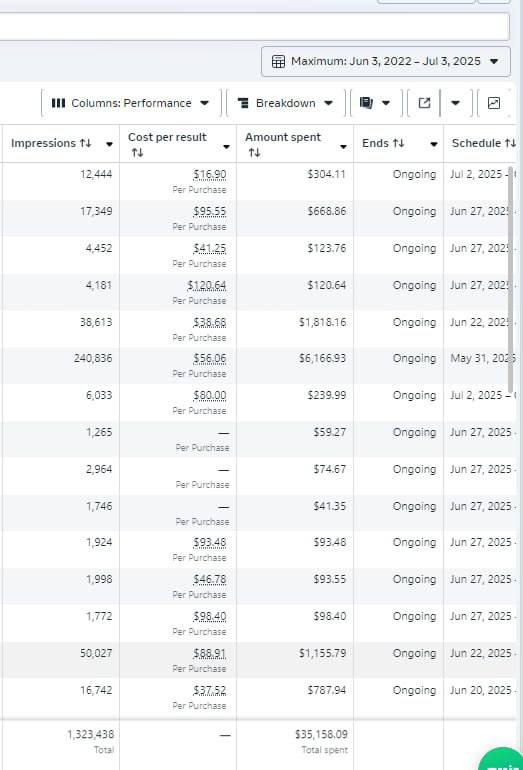This screenshot has width=523, height=770.
Task: Click the Export share icon button
Action: (424, 103)
